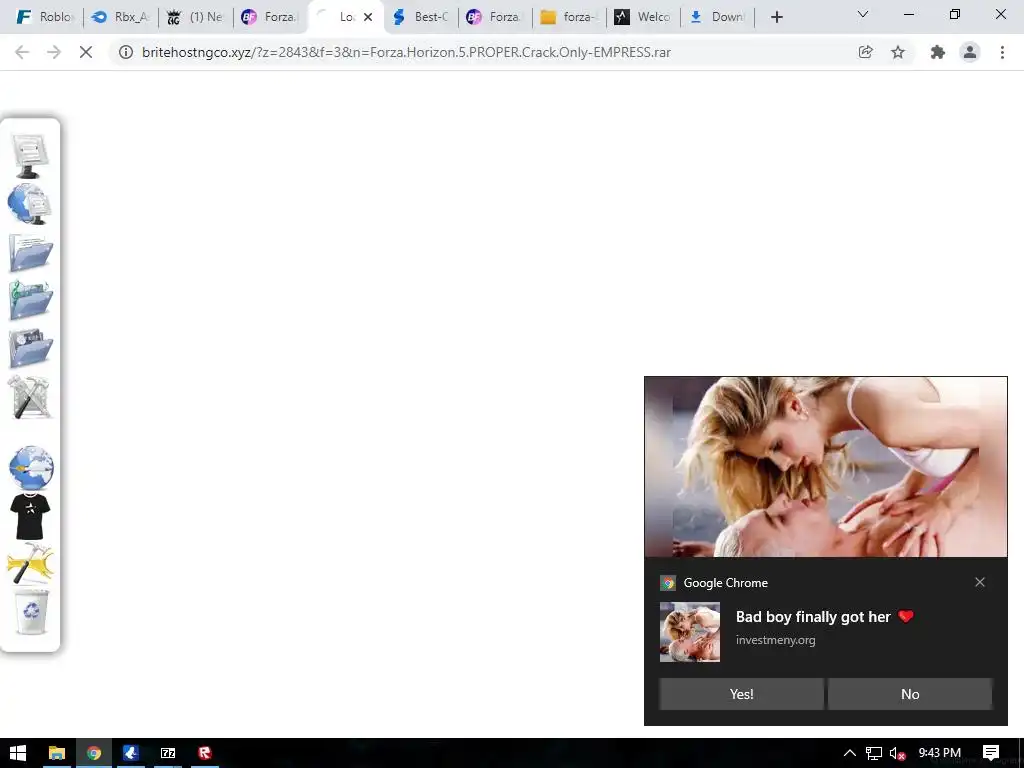Viewport: 1024px width, 768px height.
Task: Open the Action Center notifications icon
Action: (991, 753)
